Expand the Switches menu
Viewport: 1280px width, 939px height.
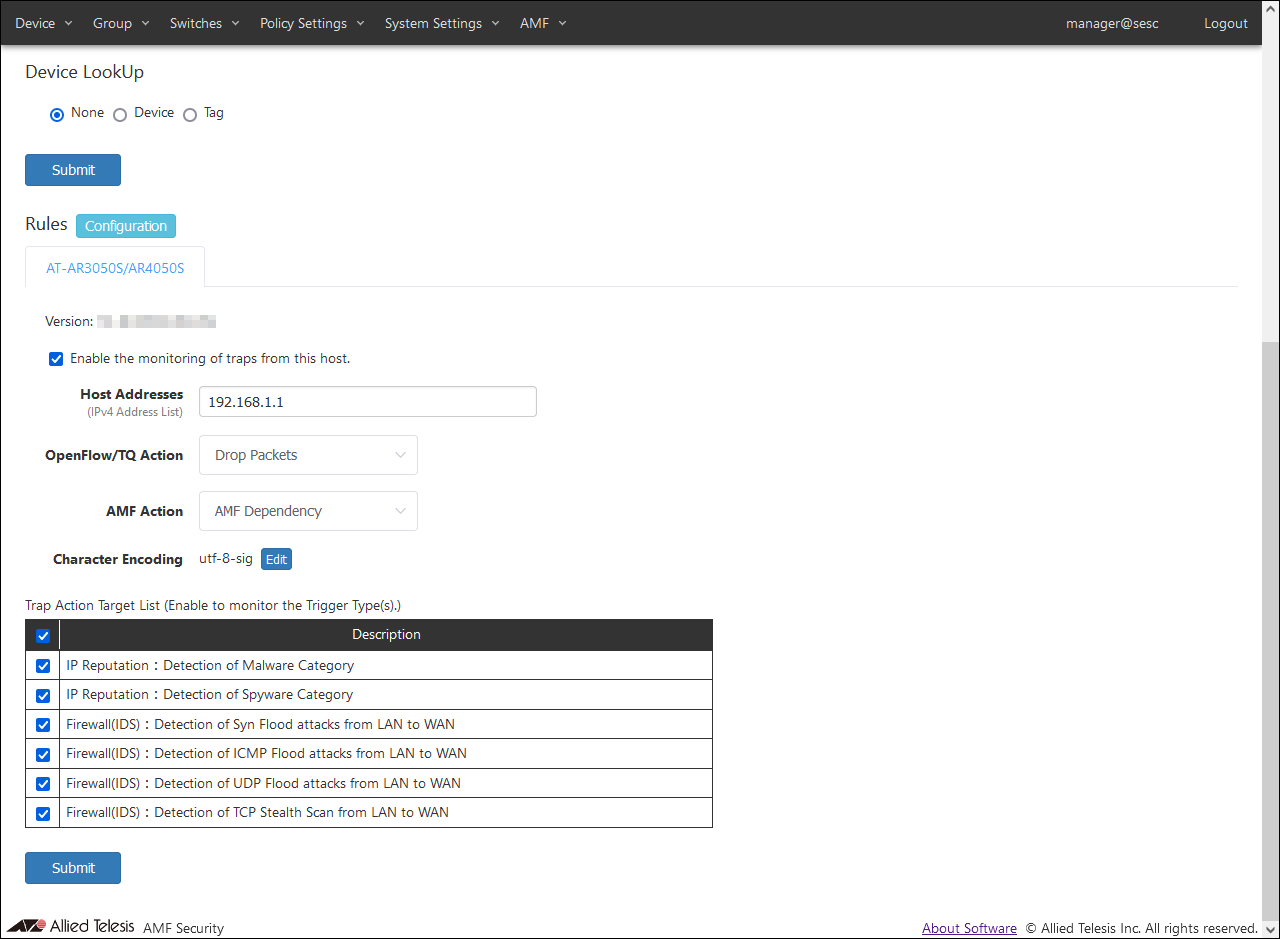pyautogui.click(x=204, y=23)
